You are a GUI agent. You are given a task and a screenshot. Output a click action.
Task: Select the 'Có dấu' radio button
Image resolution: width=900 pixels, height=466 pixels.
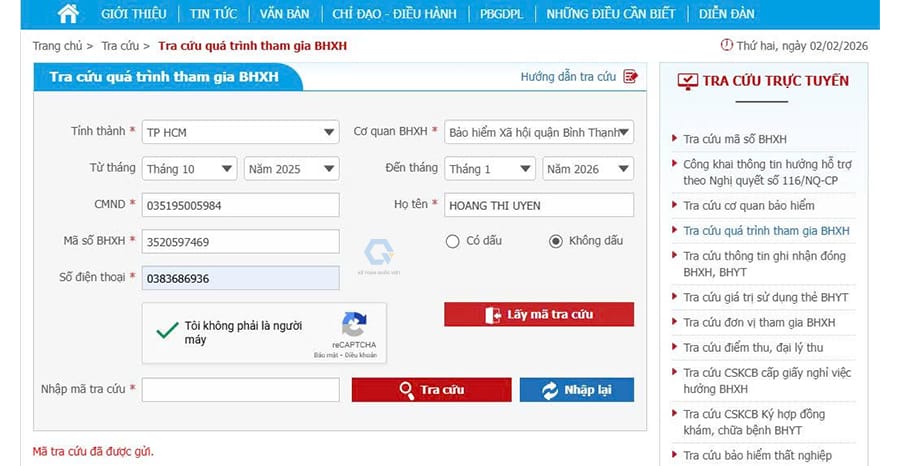452,241
